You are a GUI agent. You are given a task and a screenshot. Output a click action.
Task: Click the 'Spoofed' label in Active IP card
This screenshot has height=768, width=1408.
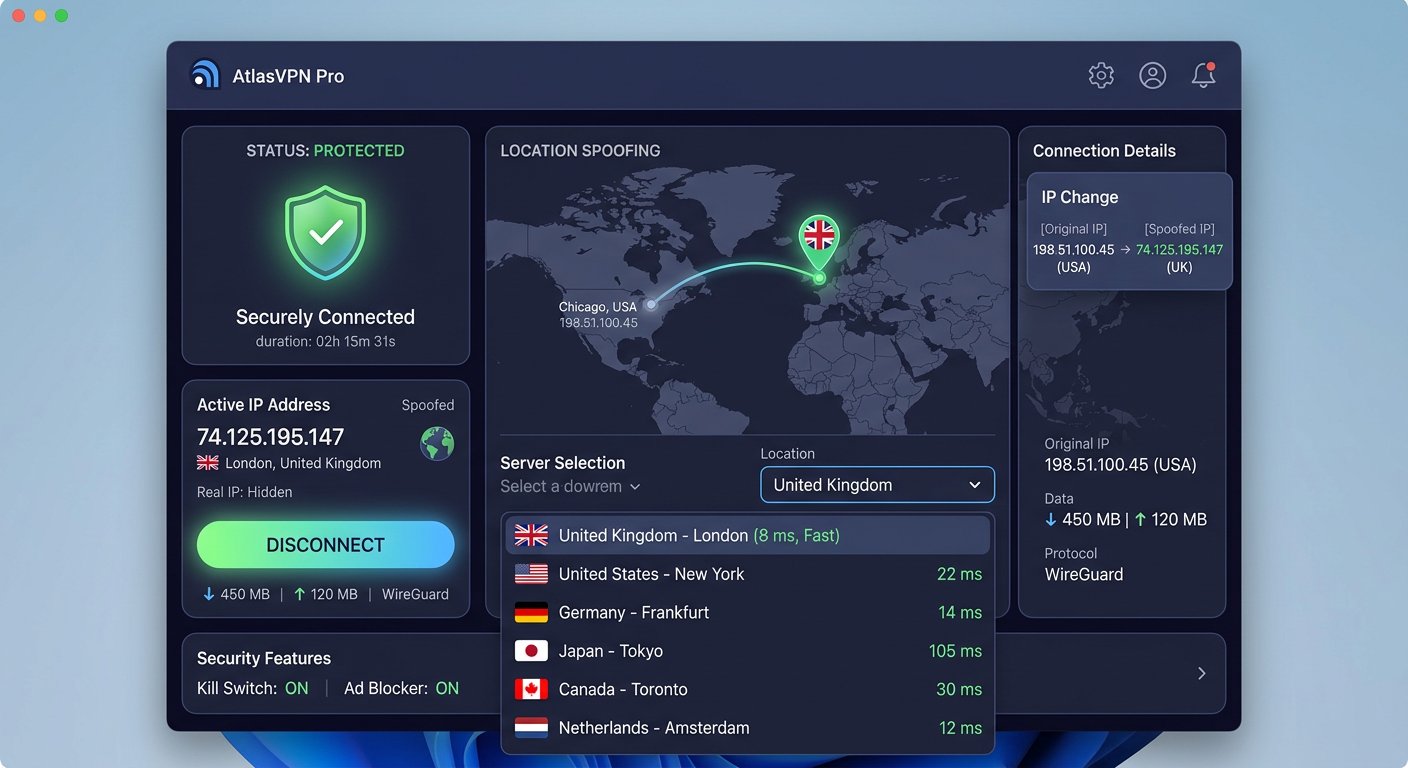point(428,405)
